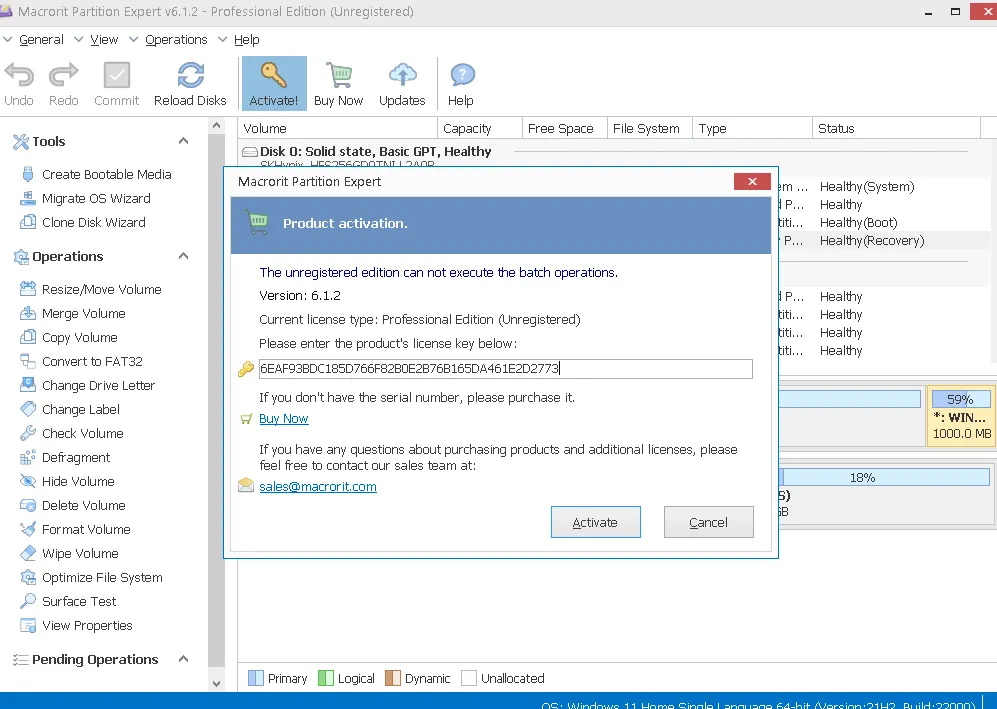This screenshot has width=997, height=709.
Task: Choose Optimize File System
Action: [x=92, y=577]
